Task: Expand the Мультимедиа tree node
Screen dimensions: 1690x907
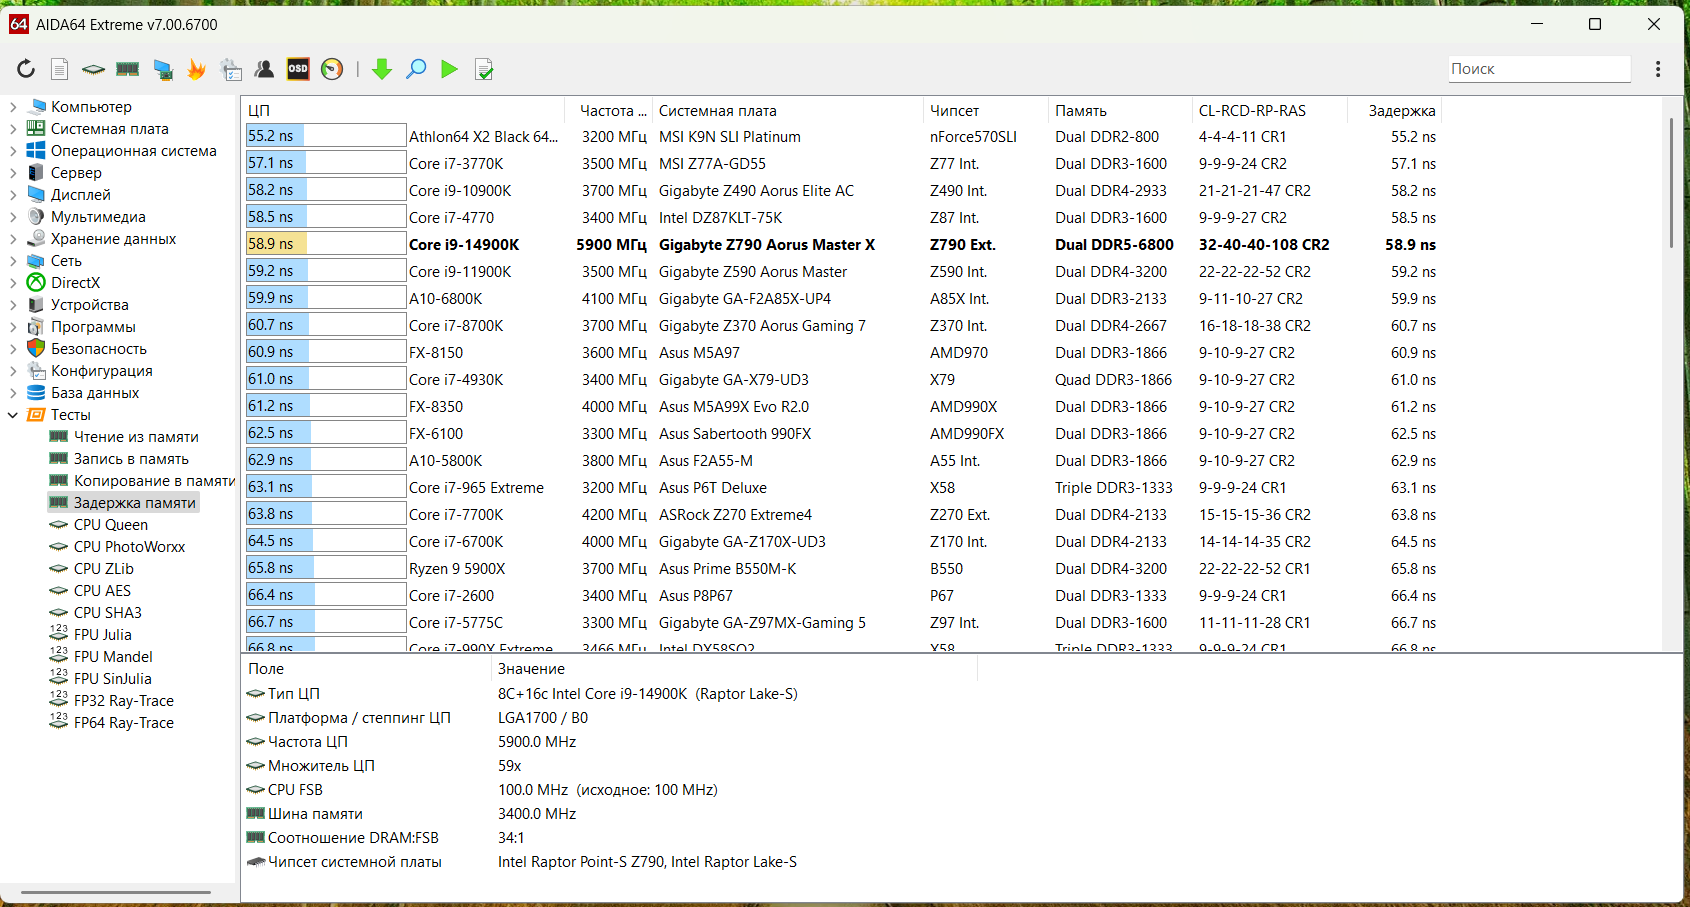Action: coord(13,217)
